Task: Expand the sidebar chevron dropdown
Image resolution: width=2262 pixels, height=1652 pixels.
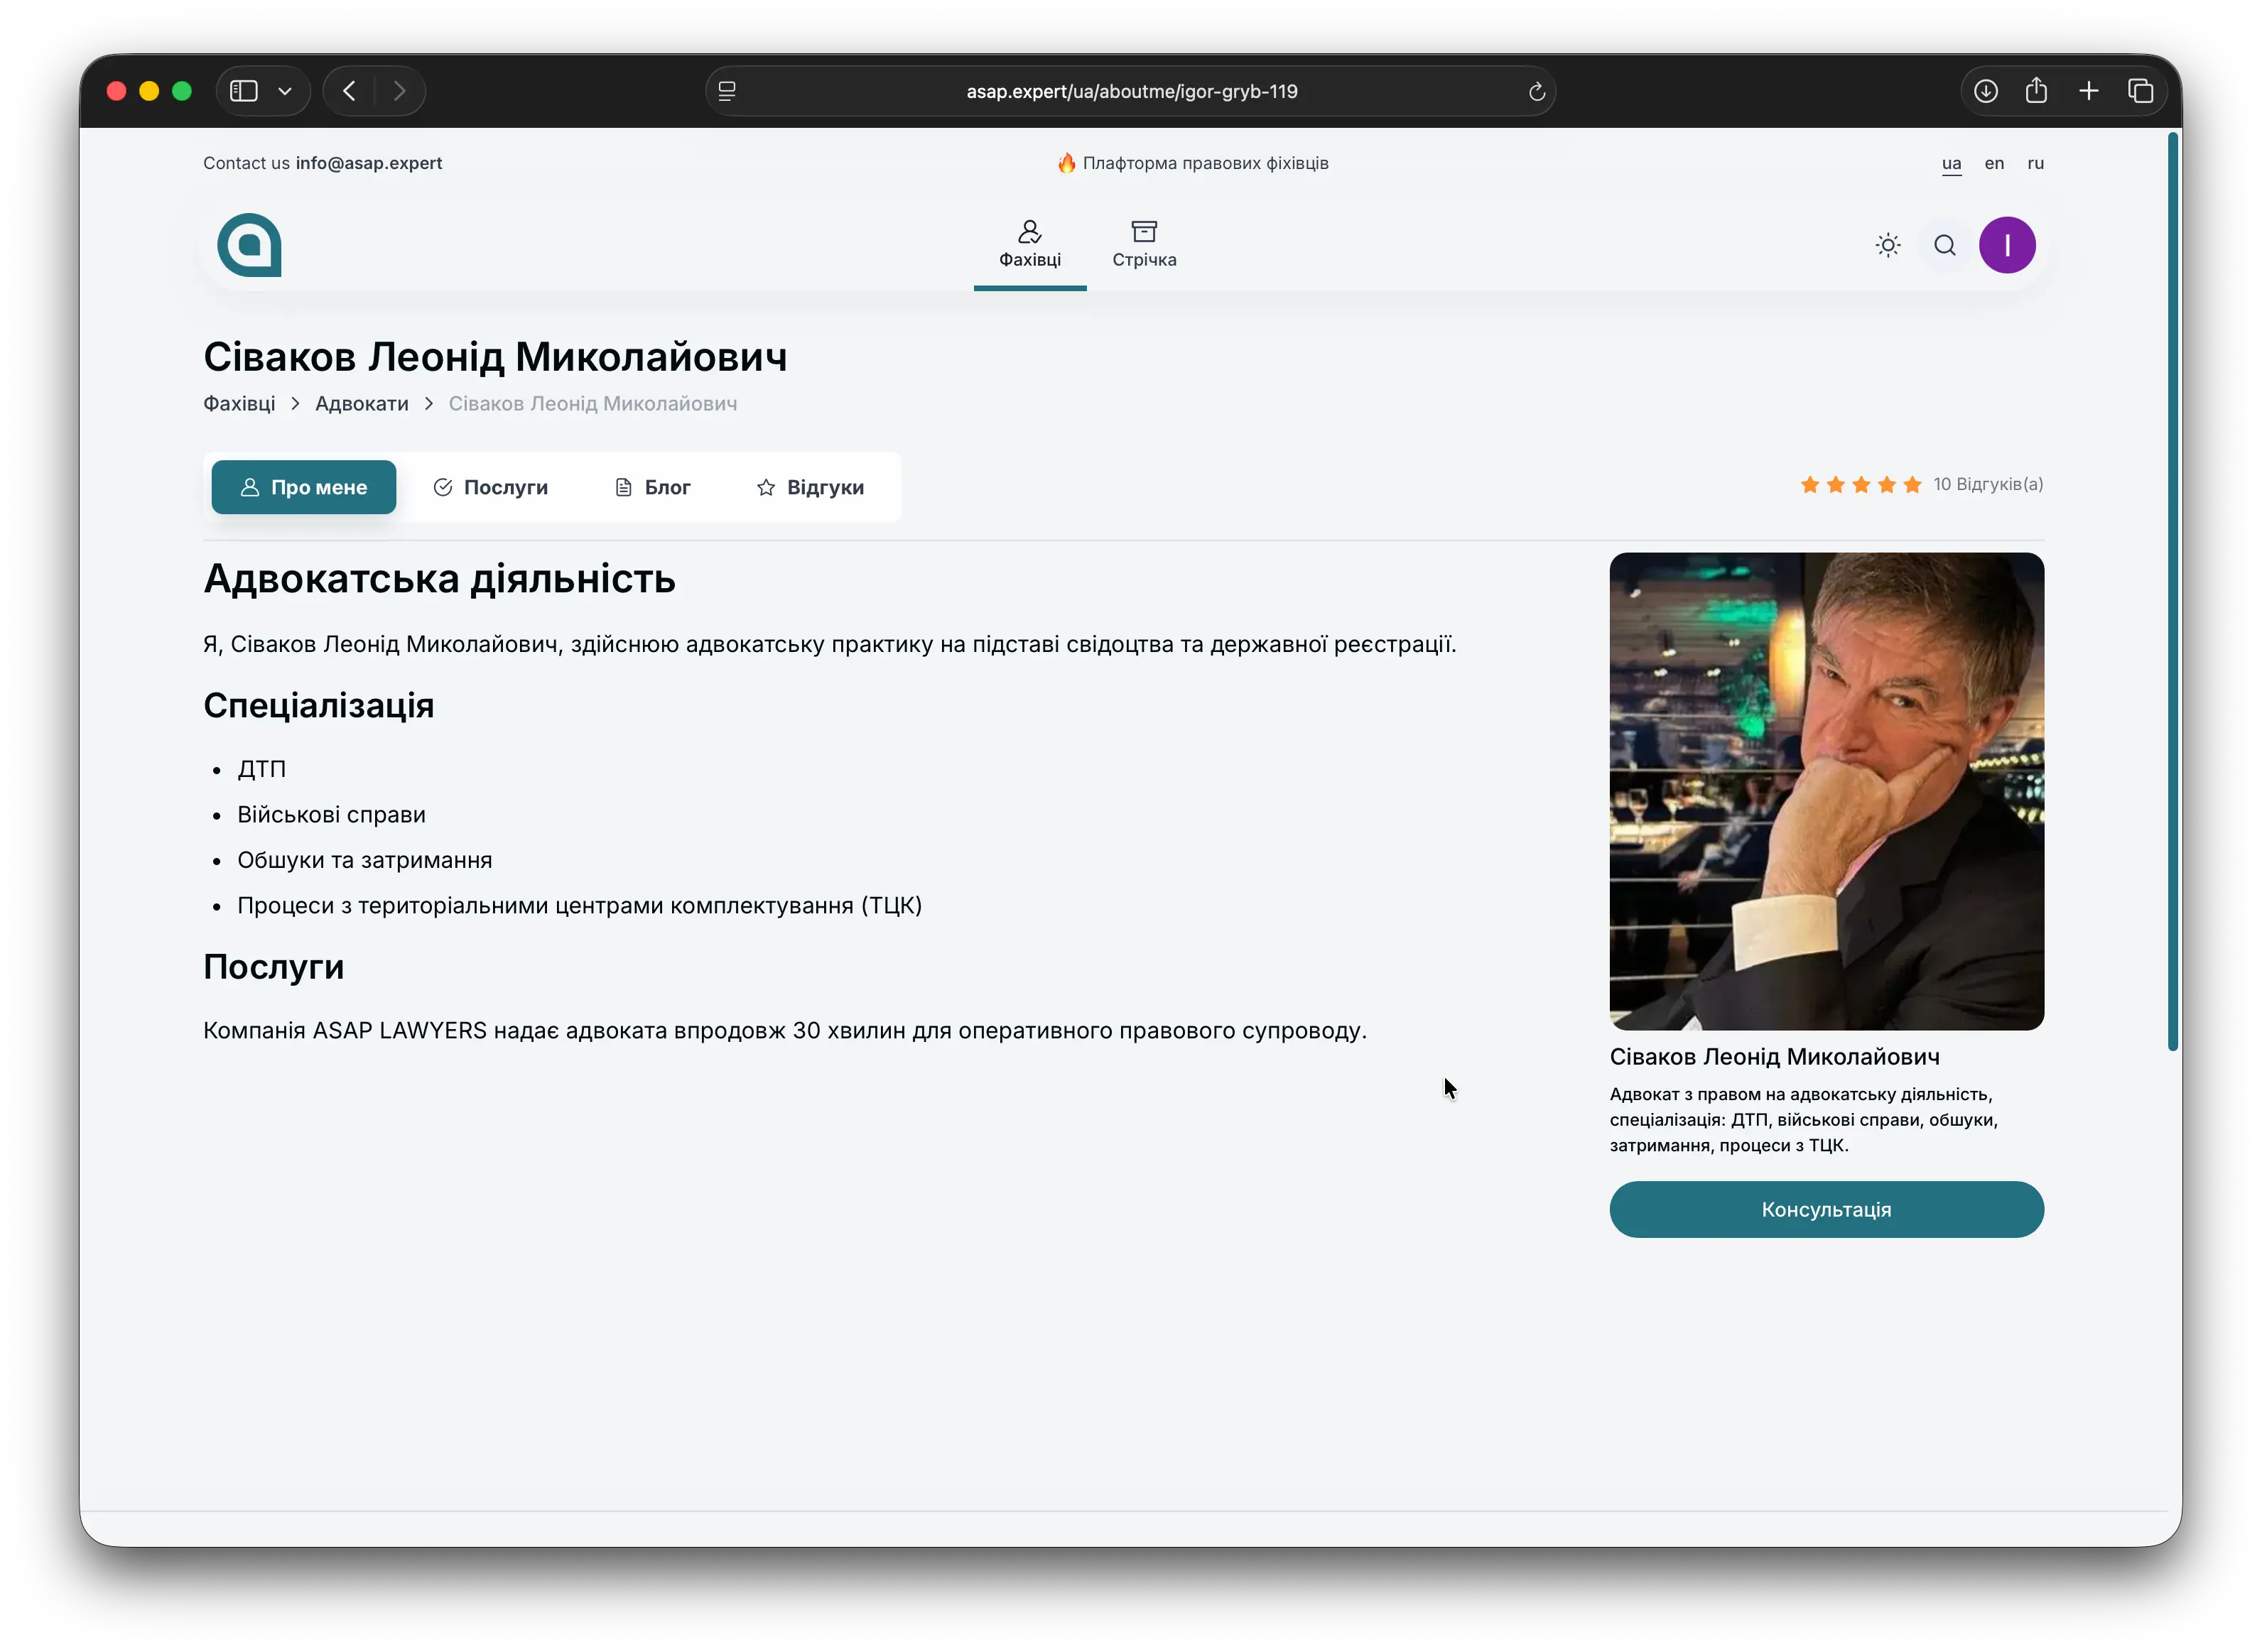Action: click(x=286, y=90)
